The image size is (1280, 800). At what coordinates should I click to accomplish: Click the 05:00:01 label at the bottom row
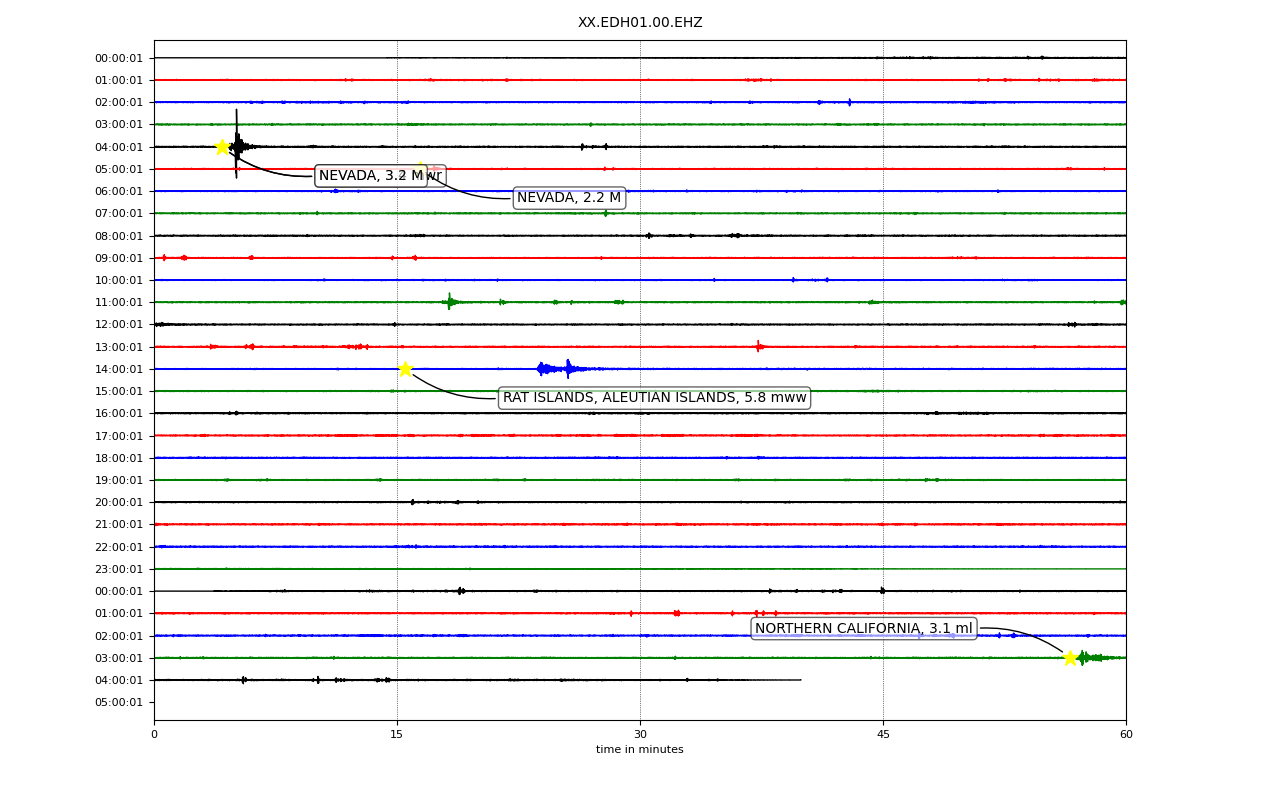(x=119, y=702)
